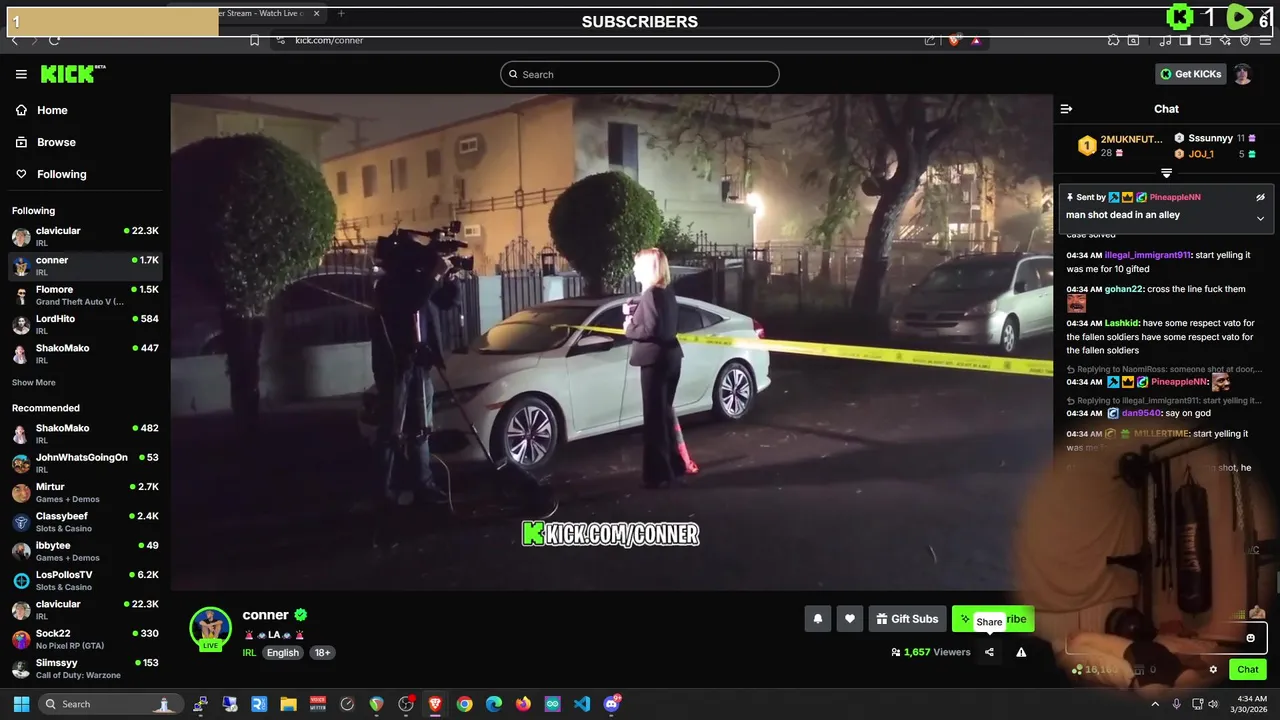Focus the Kick search box

click(640, 74)
